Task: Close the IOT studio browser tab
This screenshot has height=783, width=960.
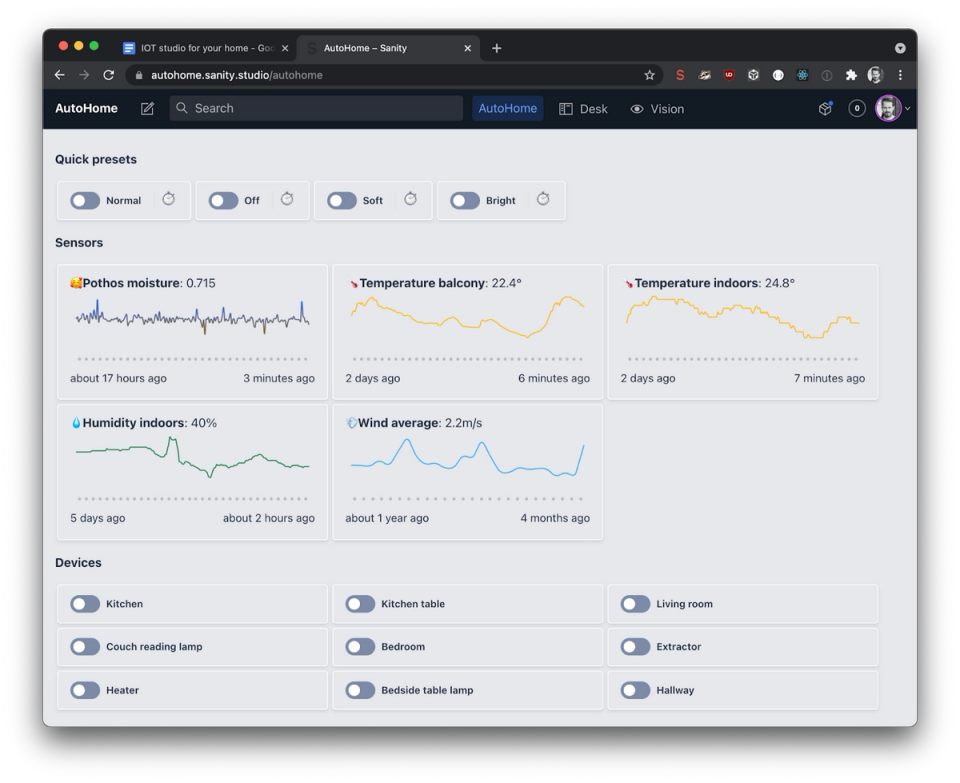Action: 285,48
